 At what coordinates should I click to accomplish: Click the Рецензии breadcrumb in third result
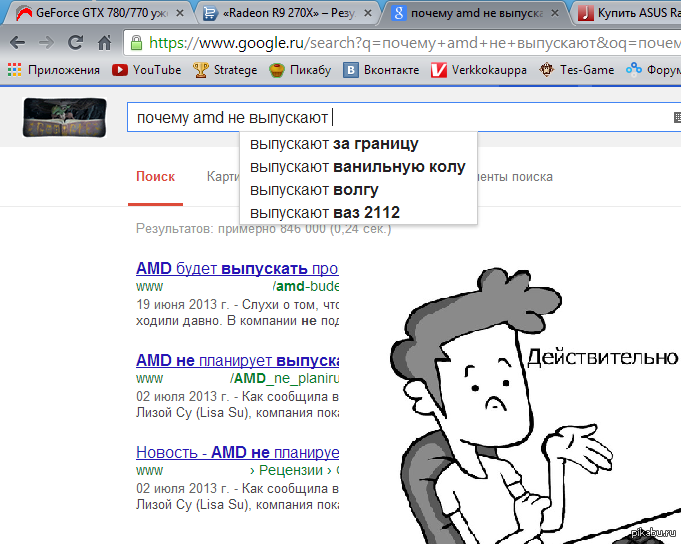pos(291,470)
